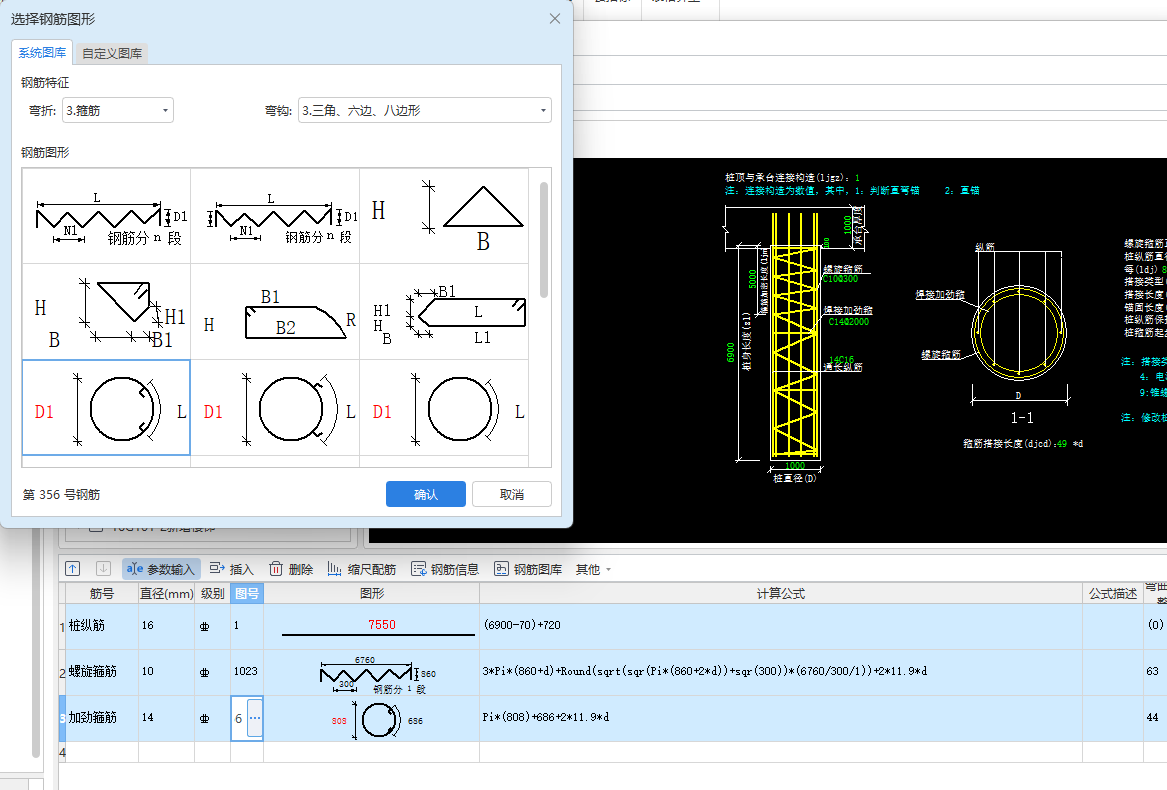
Task: Select the zigzag rebar shape with L and D1
Action: tap(106, 216)
